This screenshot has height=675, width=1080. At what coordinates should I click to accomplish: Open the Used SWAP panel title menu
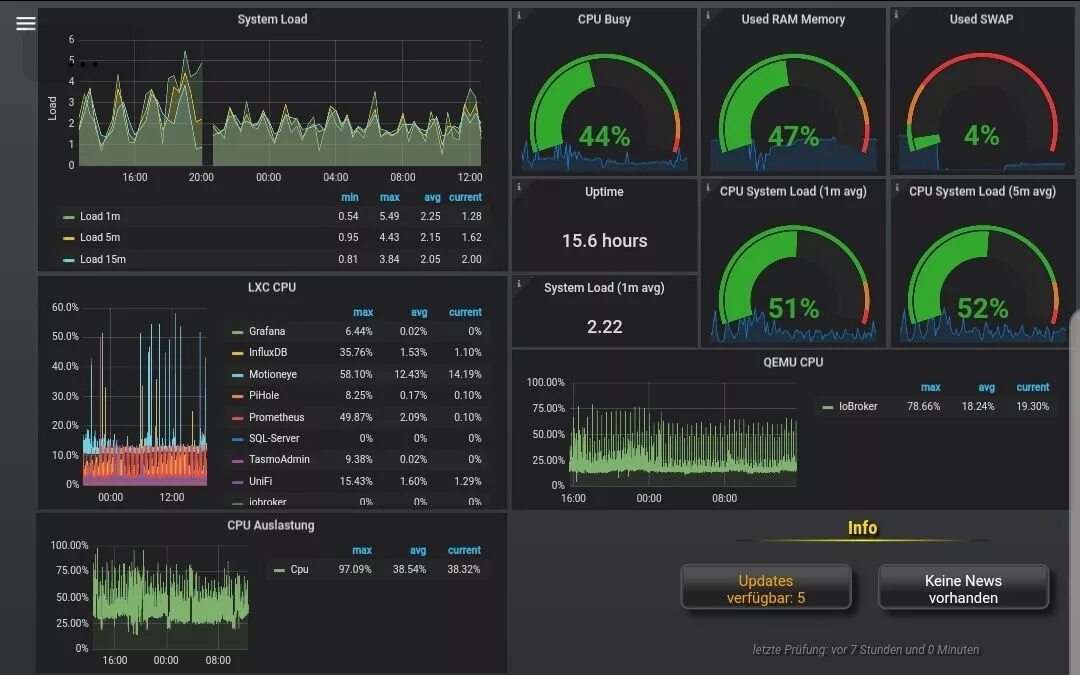pos(981,18)
